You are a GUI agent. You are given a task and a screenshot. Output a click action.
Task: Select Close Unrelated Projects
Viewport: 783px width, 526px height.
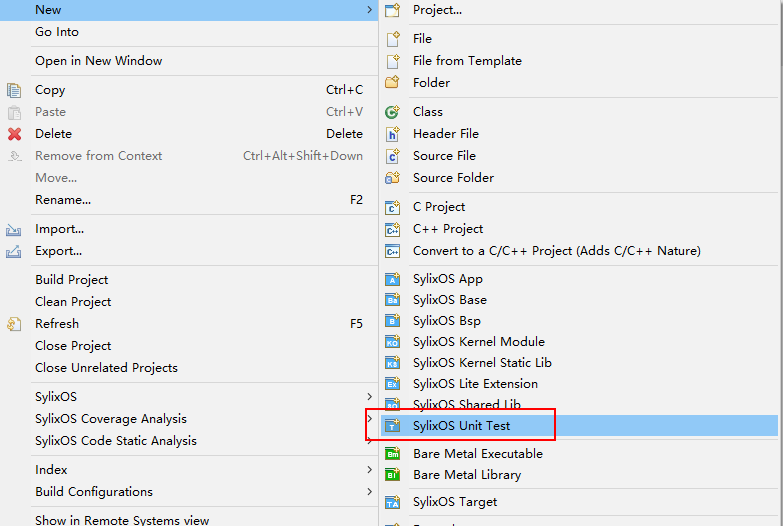[190, 368]
